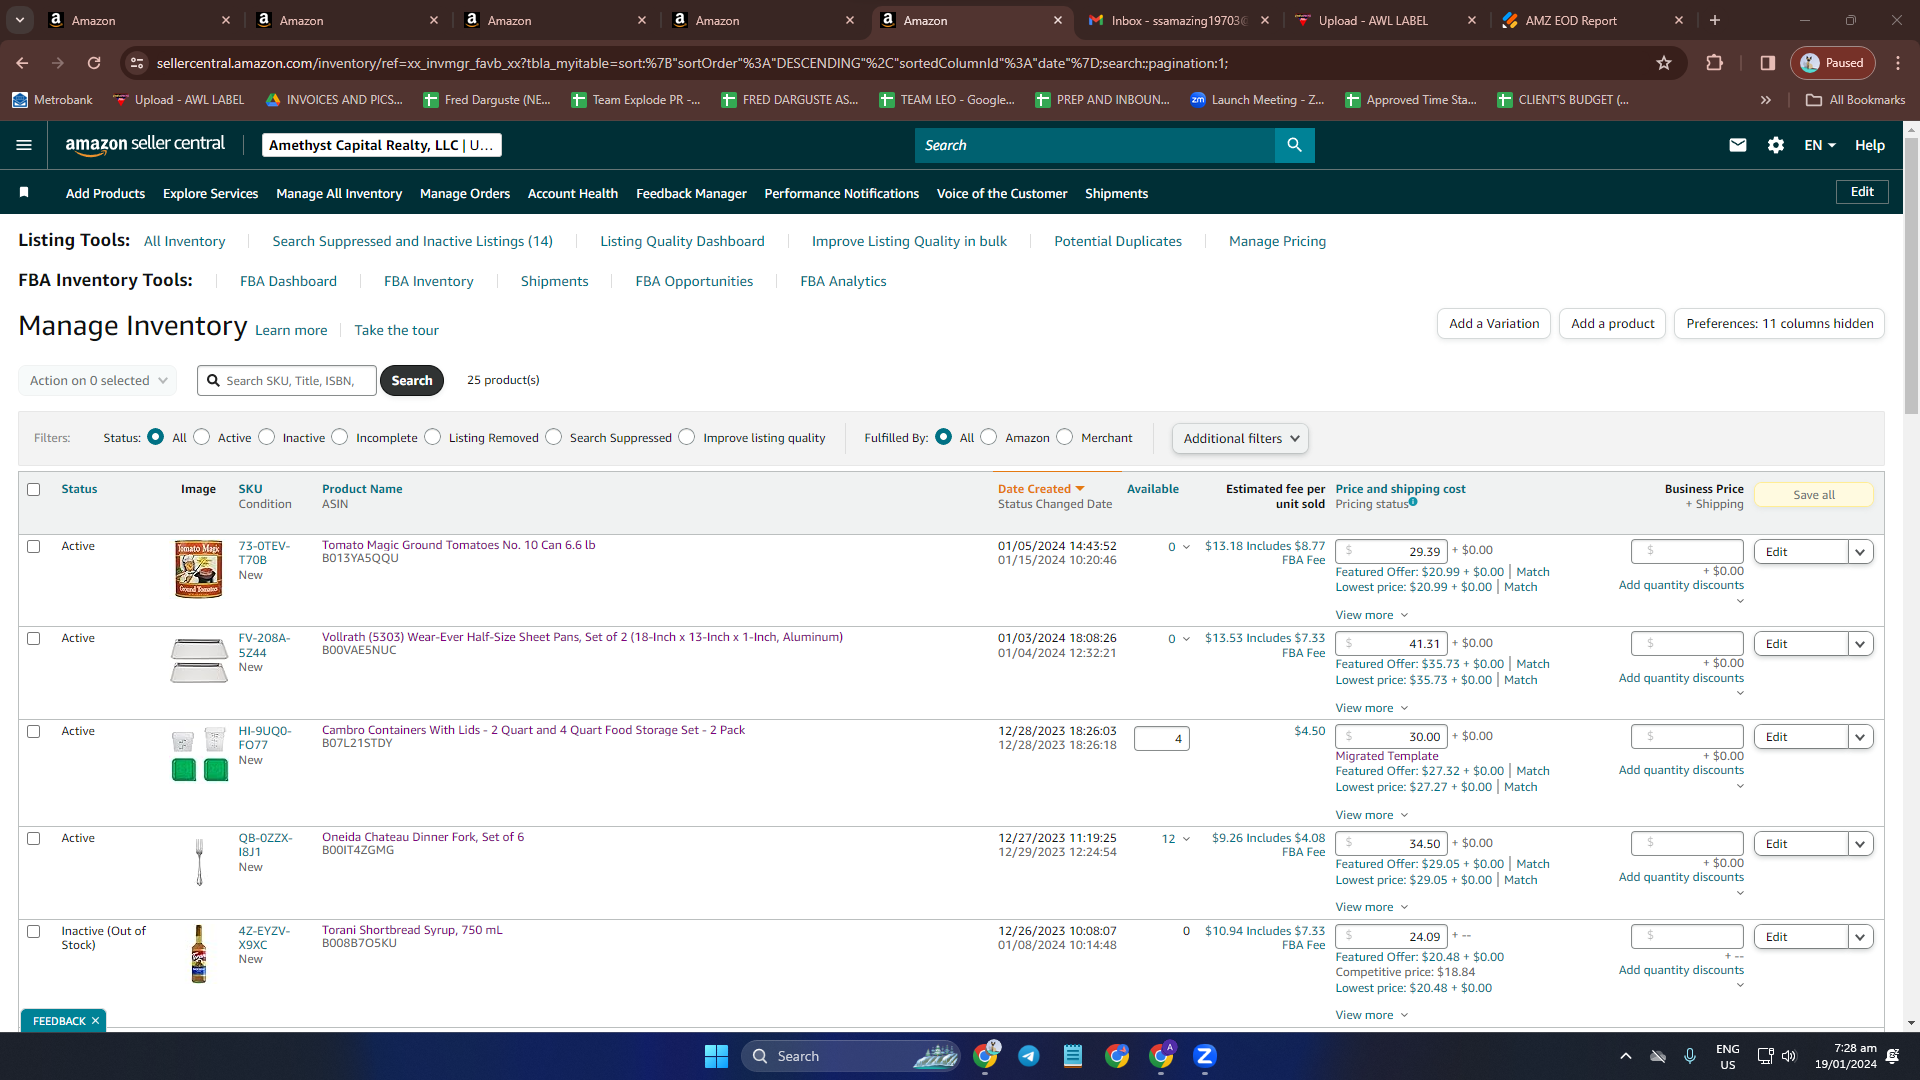Open Zoom from the taskbar
Image resolution: width=1920 pixels, height=1080 pixels.
[1205, 1056]
